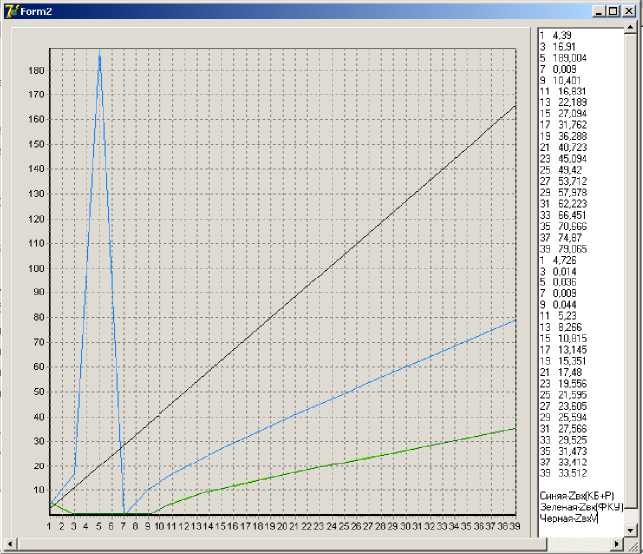Maximize the Form2 window
This screenshot has width=643, height=554.
pos(614,10)
